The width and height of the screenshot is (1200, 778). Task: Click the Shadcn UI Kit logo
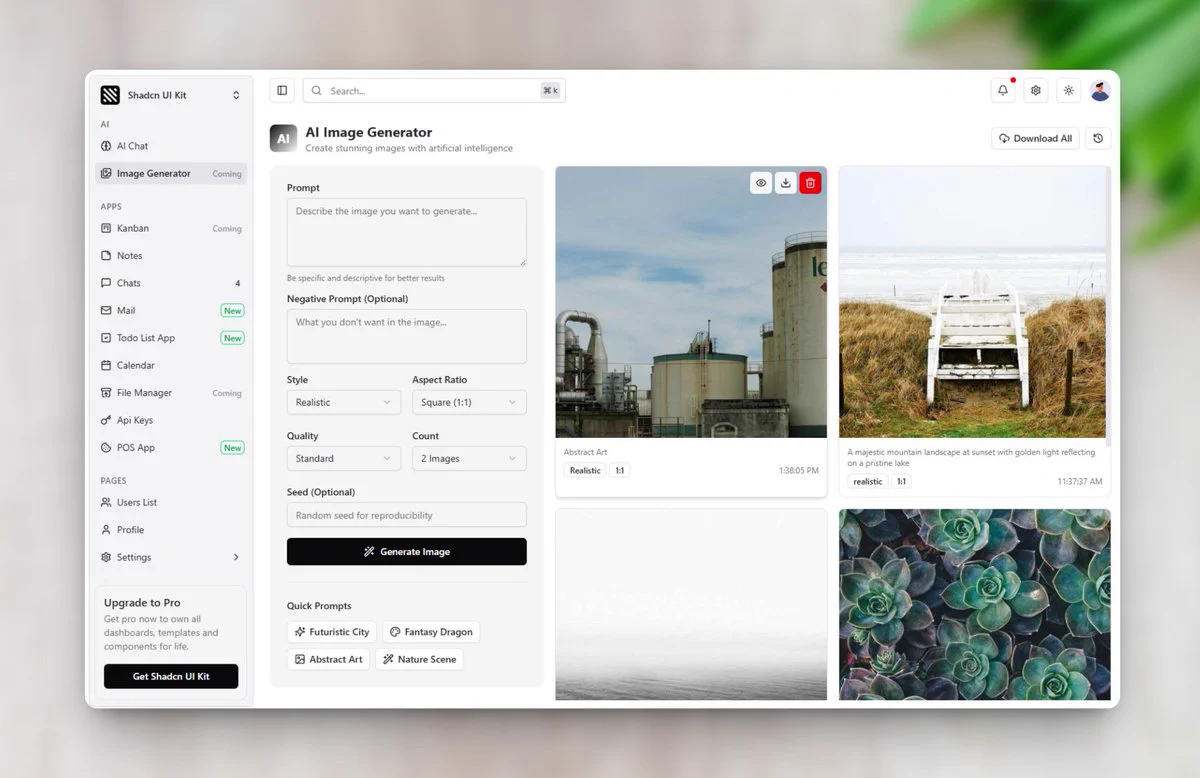pos(110,95)
